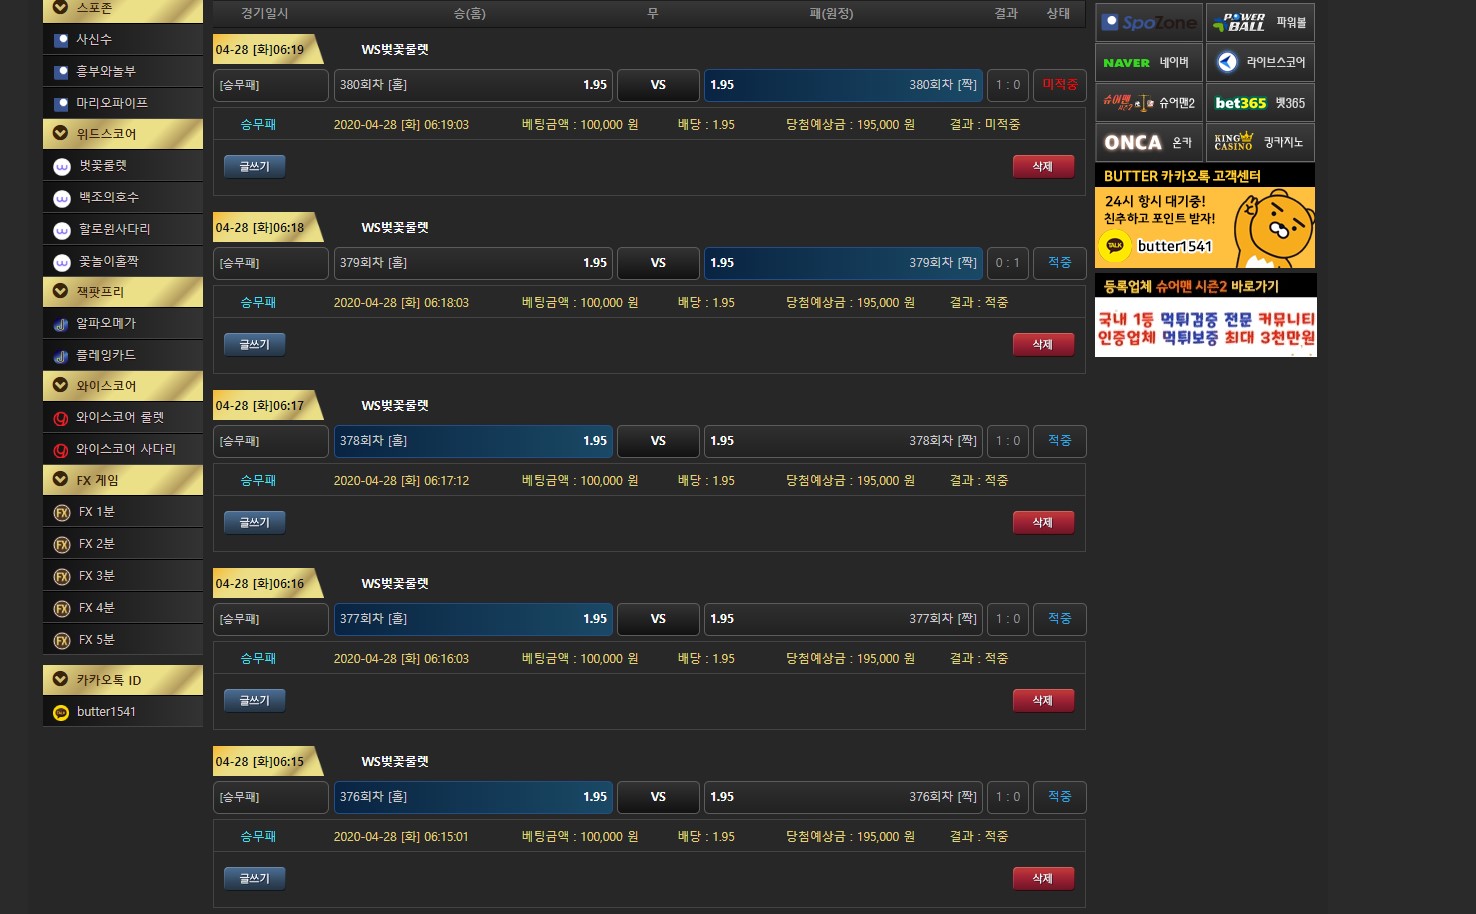Click the 미적중 status on 380회차

point(1059,85)
